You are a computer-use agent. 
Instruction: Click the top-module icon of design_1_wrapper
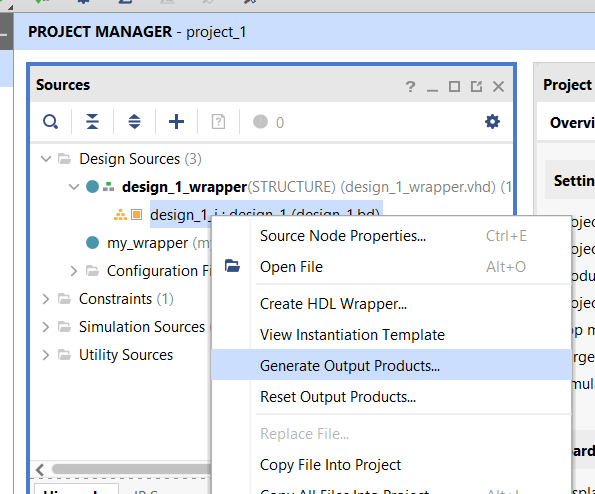pyautogui.click(x=109, y=187)
